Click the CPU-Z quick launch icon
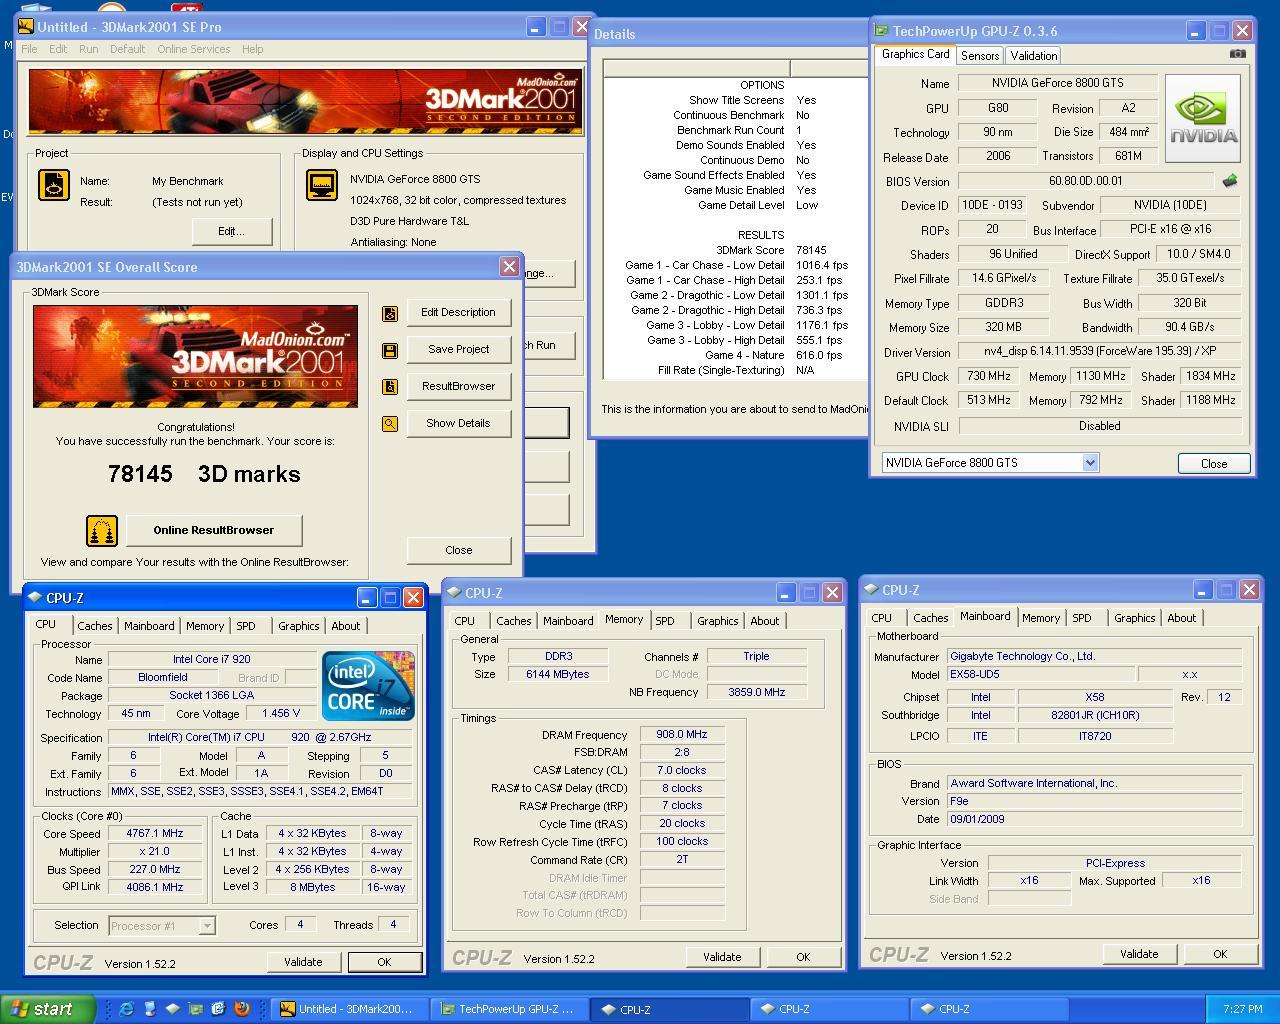 coord(172,1009)
